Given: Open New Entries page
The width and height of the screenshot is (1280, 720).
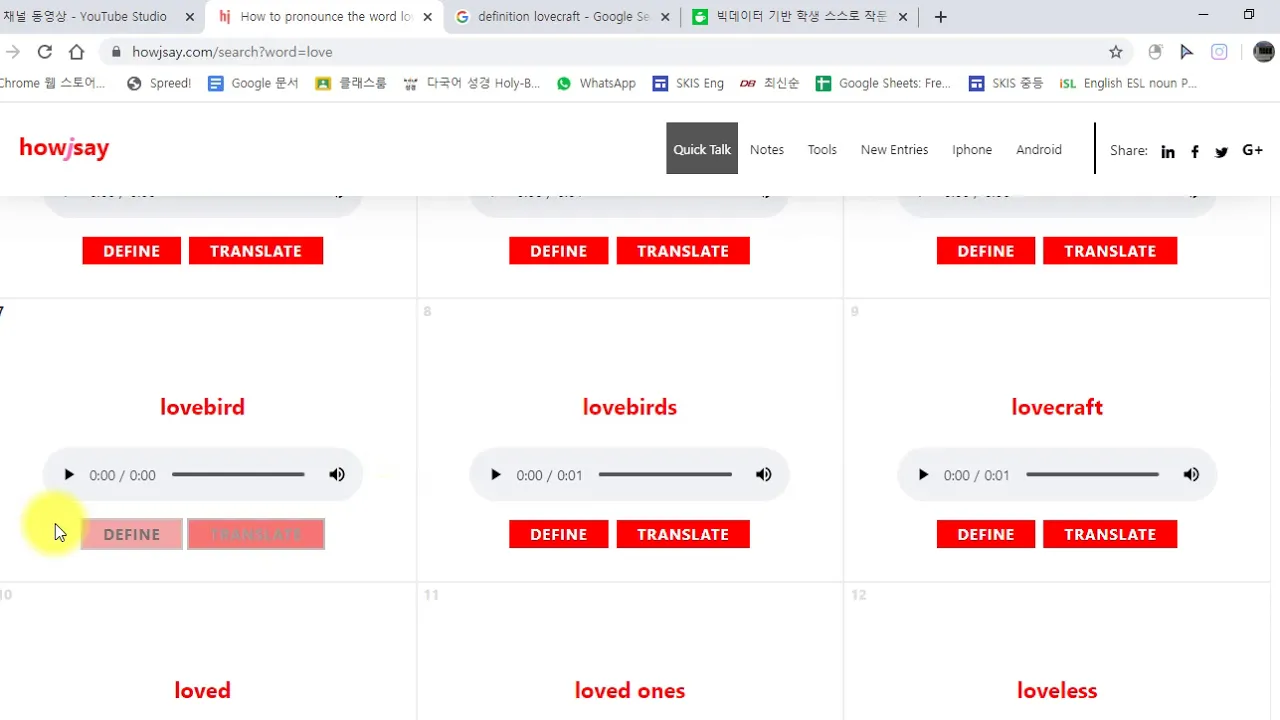Looking at the screenshot, I should click(894, 149).
